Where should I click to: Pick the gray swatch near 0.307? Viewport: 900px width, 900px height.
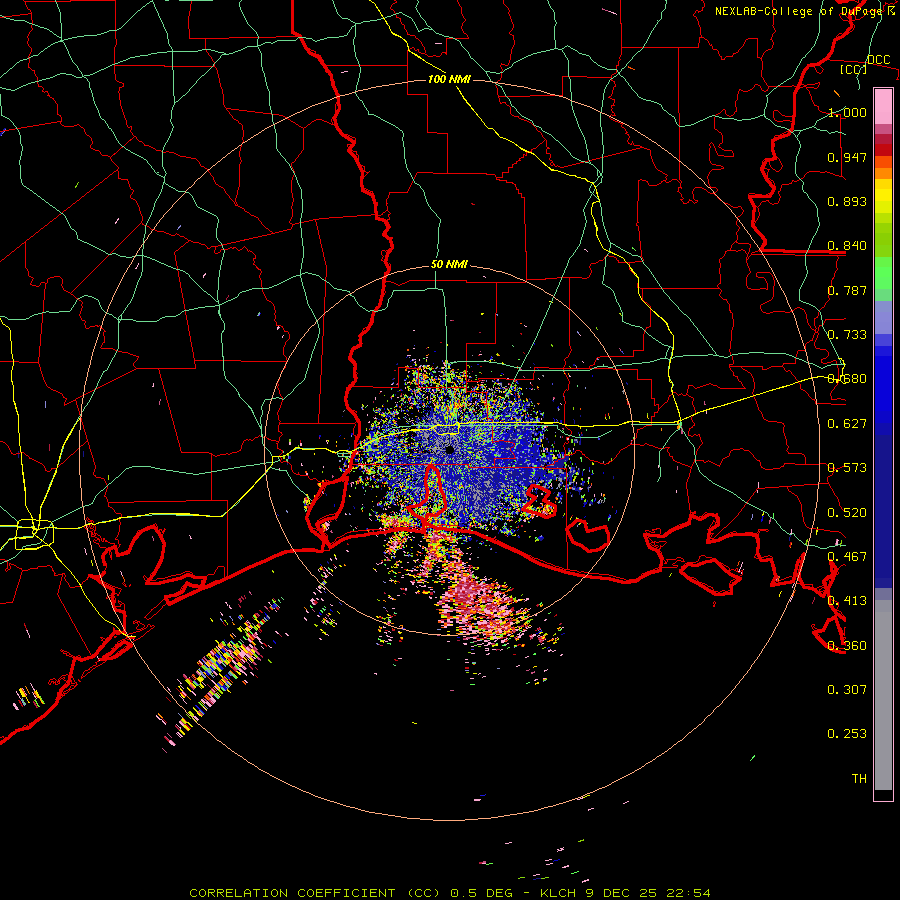(x=883, y=695)
